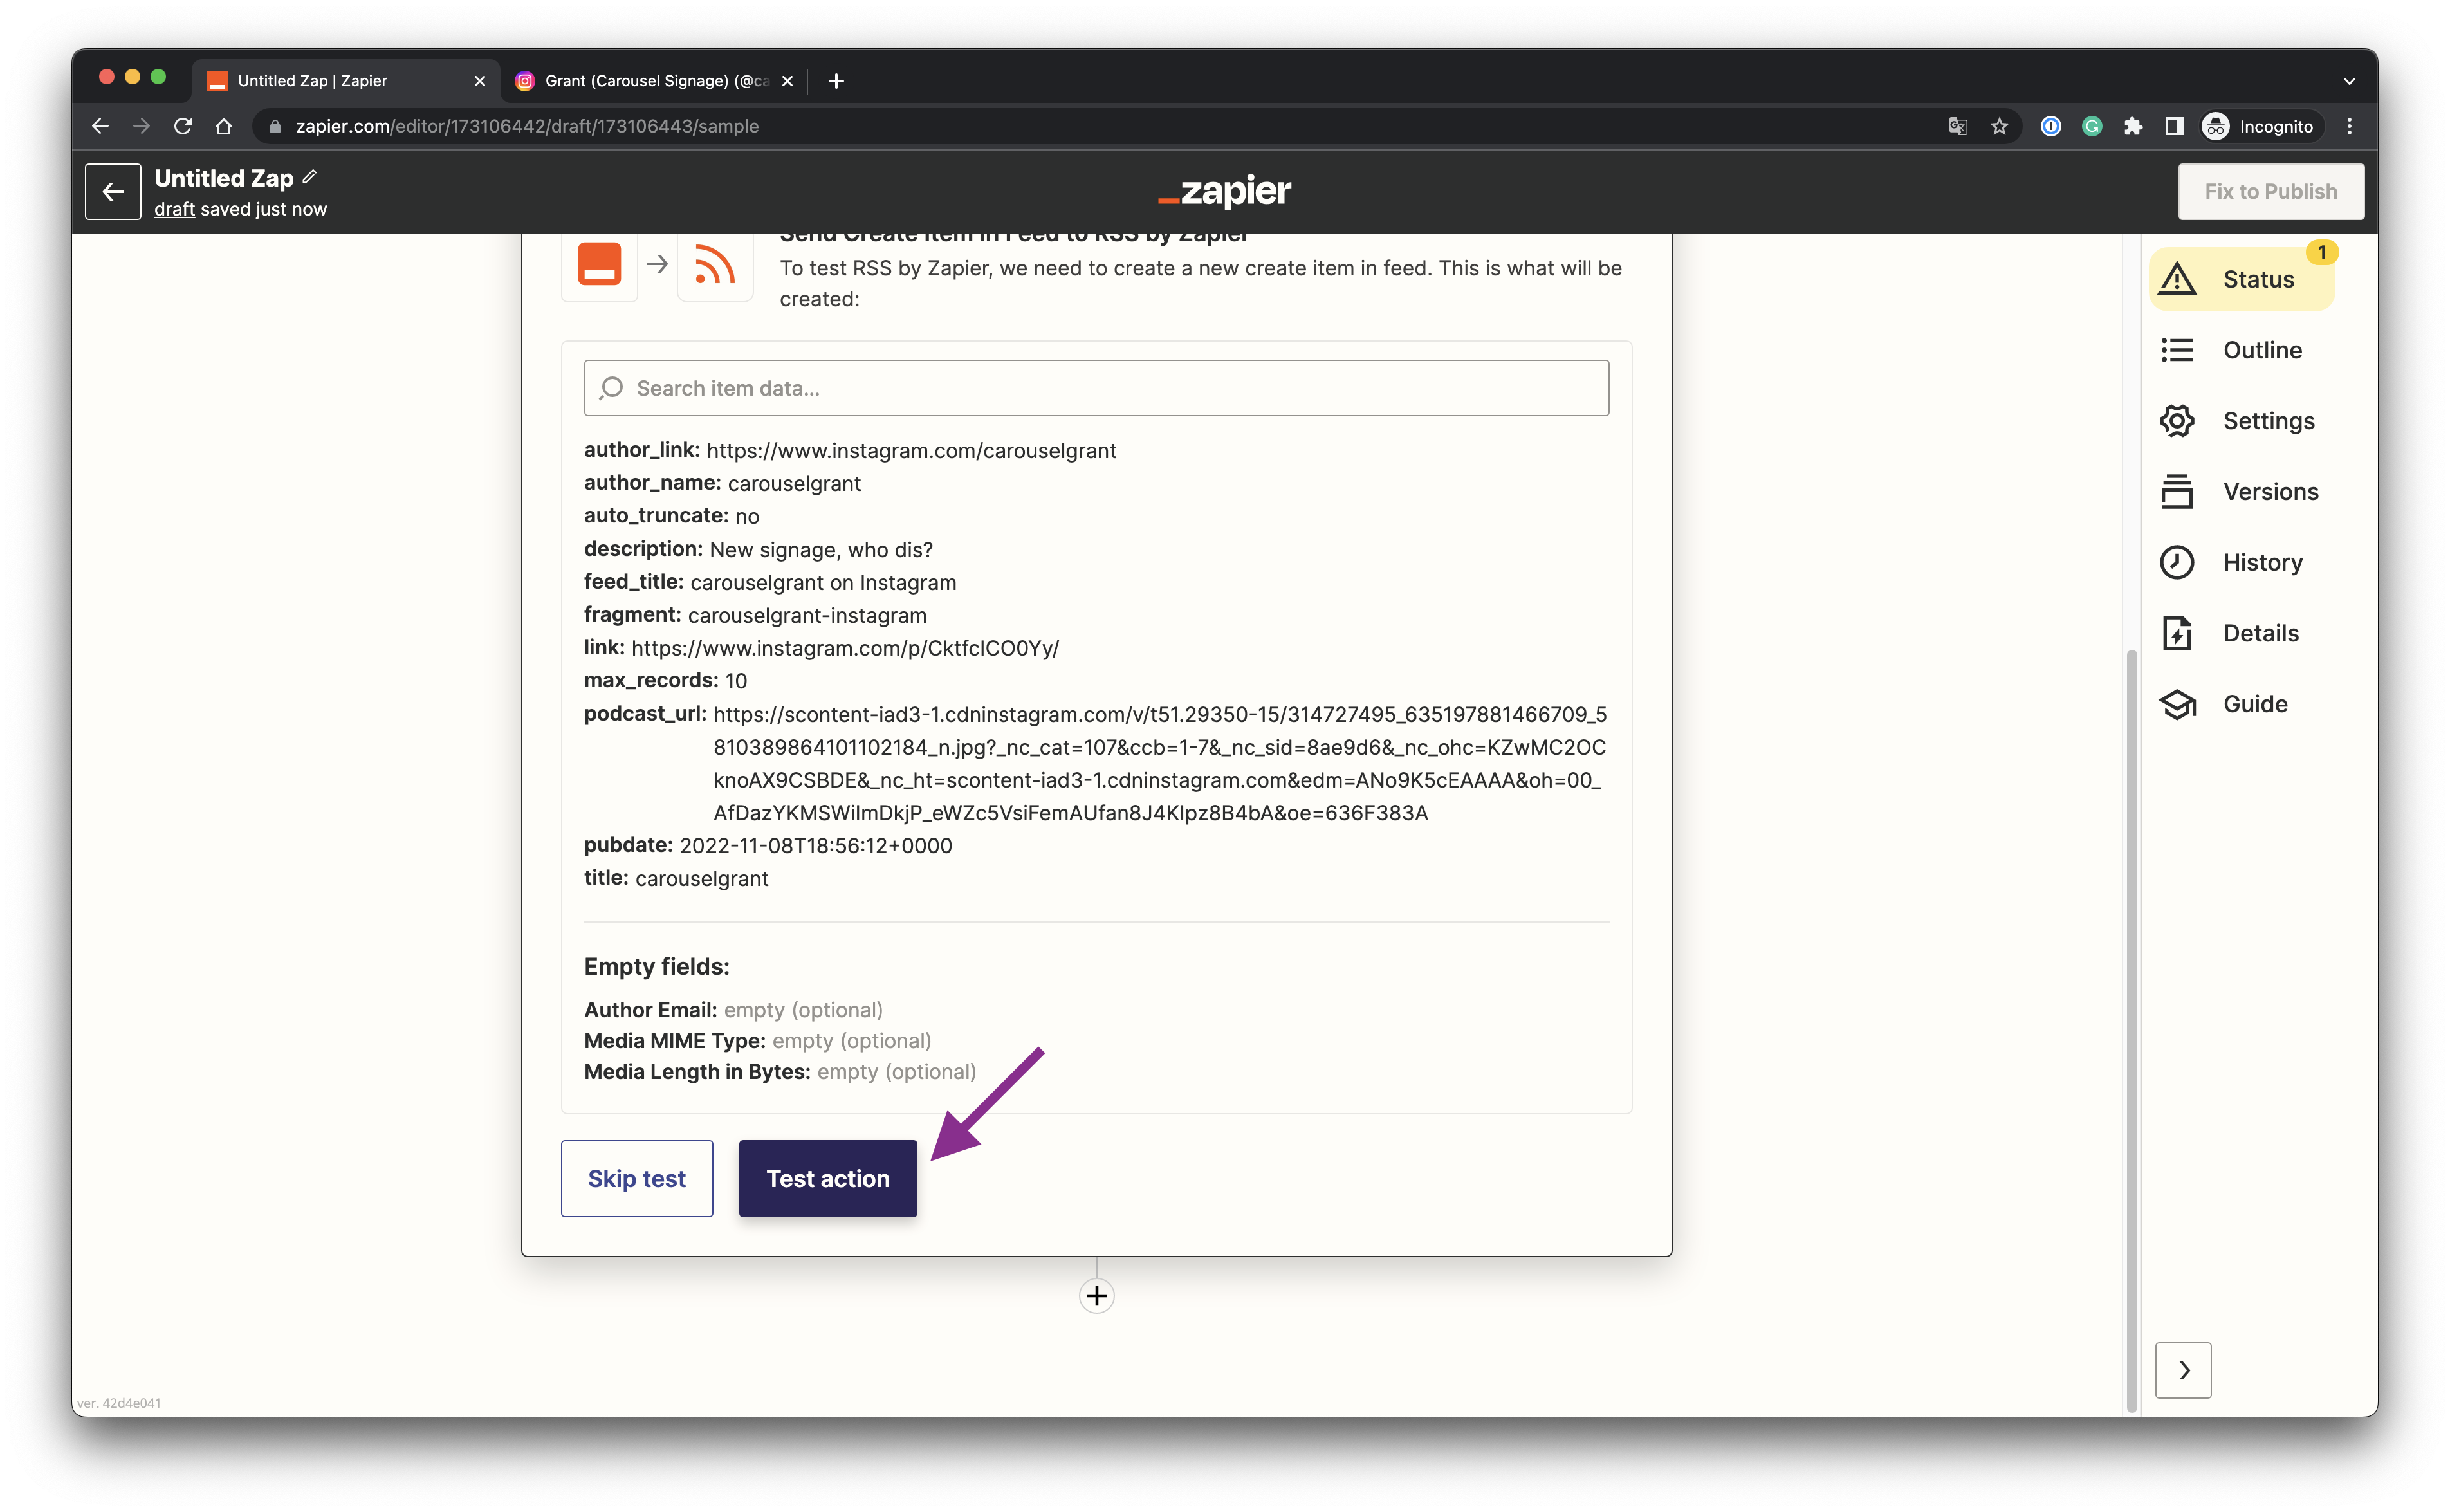The width and height of the screenshot is (2450, 1512).
Task: Click the Empty fields heading
Action: tap(657, 967)
